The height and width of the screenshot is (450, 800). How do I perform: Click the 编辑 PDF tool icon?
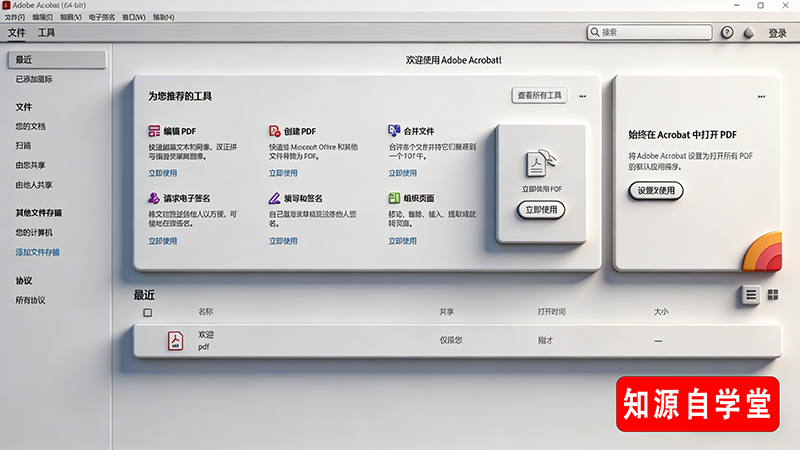(x=155, y=131)
